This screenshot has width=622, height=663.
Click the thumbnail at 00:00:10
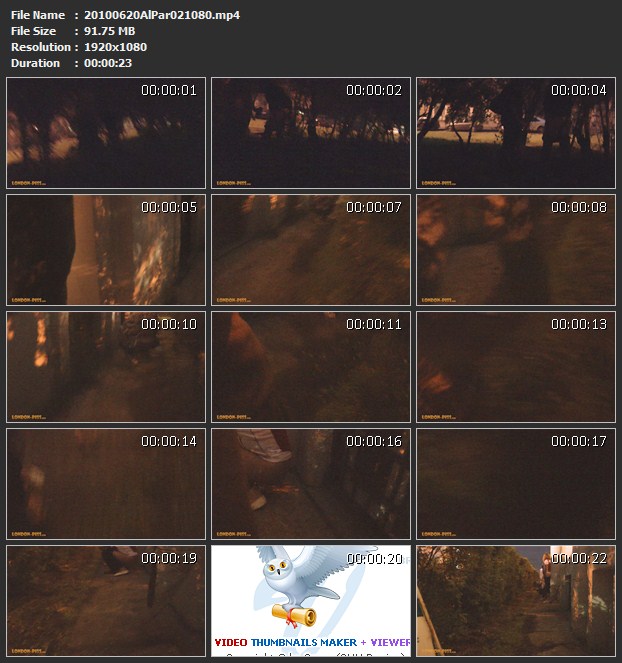106,367
